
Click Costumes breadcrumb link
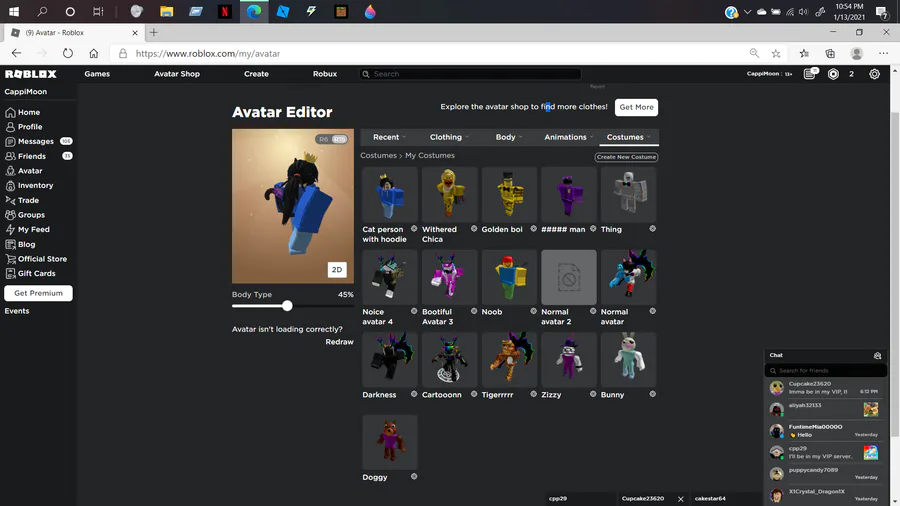tap(378, 155)
